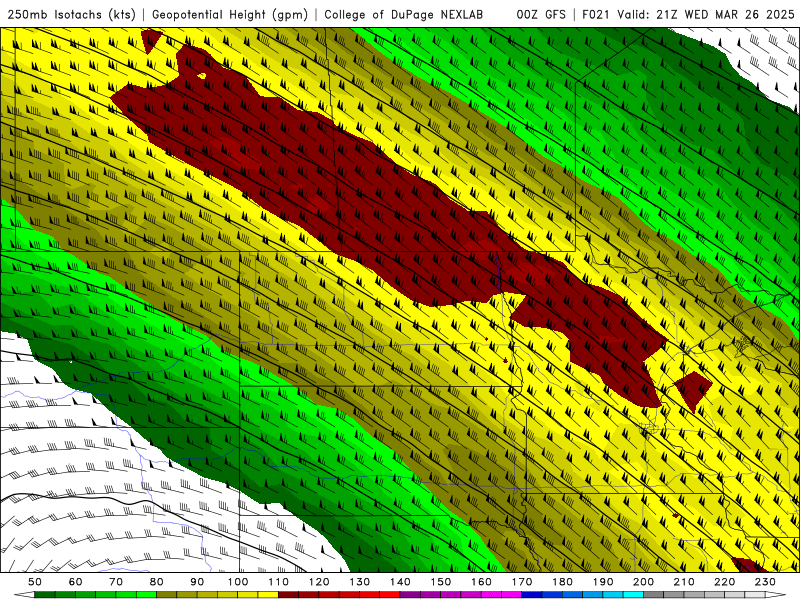Click the 170 knot legend label
The image size is (800, 600).
pos(522,582)
